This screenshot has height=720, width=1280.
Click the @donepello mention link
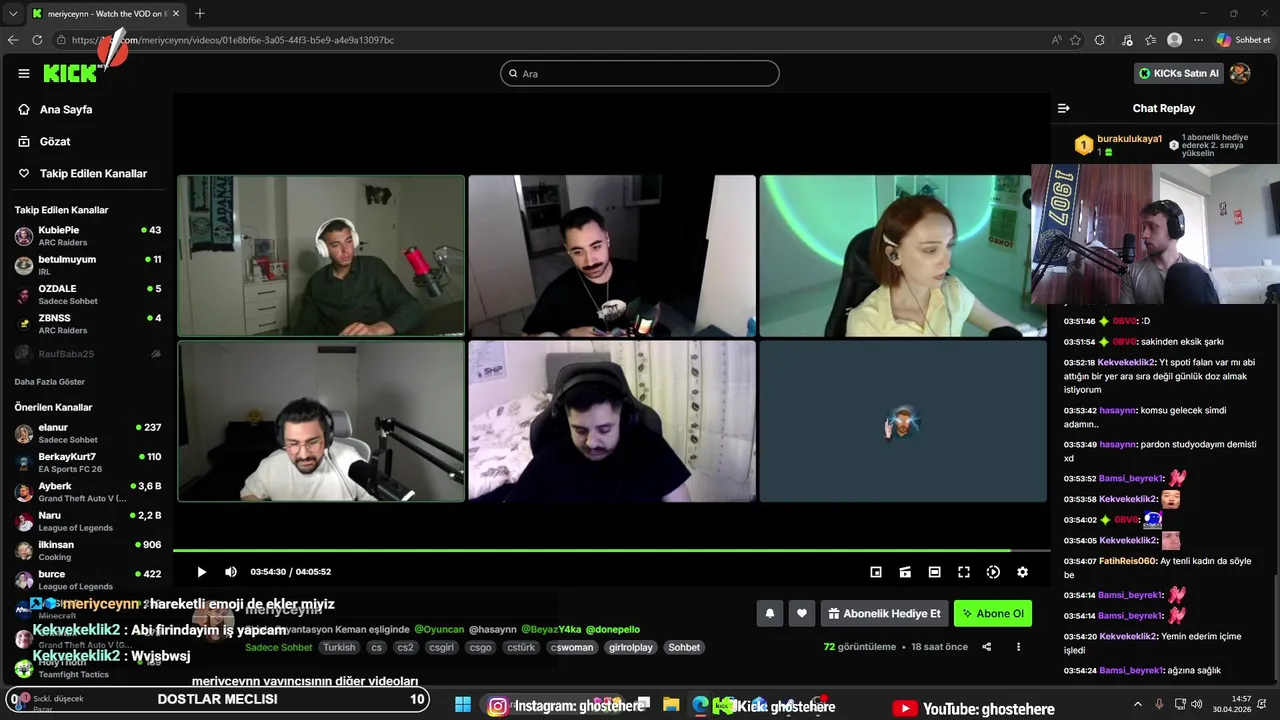click(x=613, y=629)
